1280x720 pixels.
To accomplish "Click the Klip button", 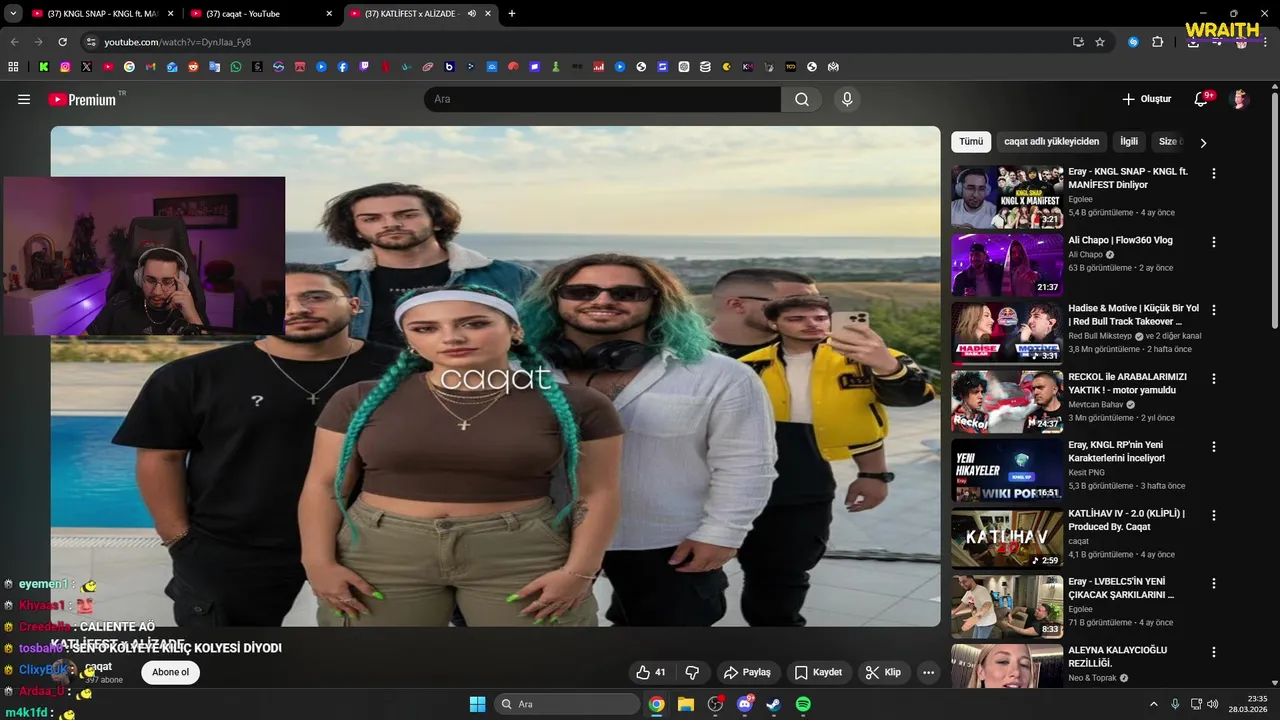I will (883, 672).
